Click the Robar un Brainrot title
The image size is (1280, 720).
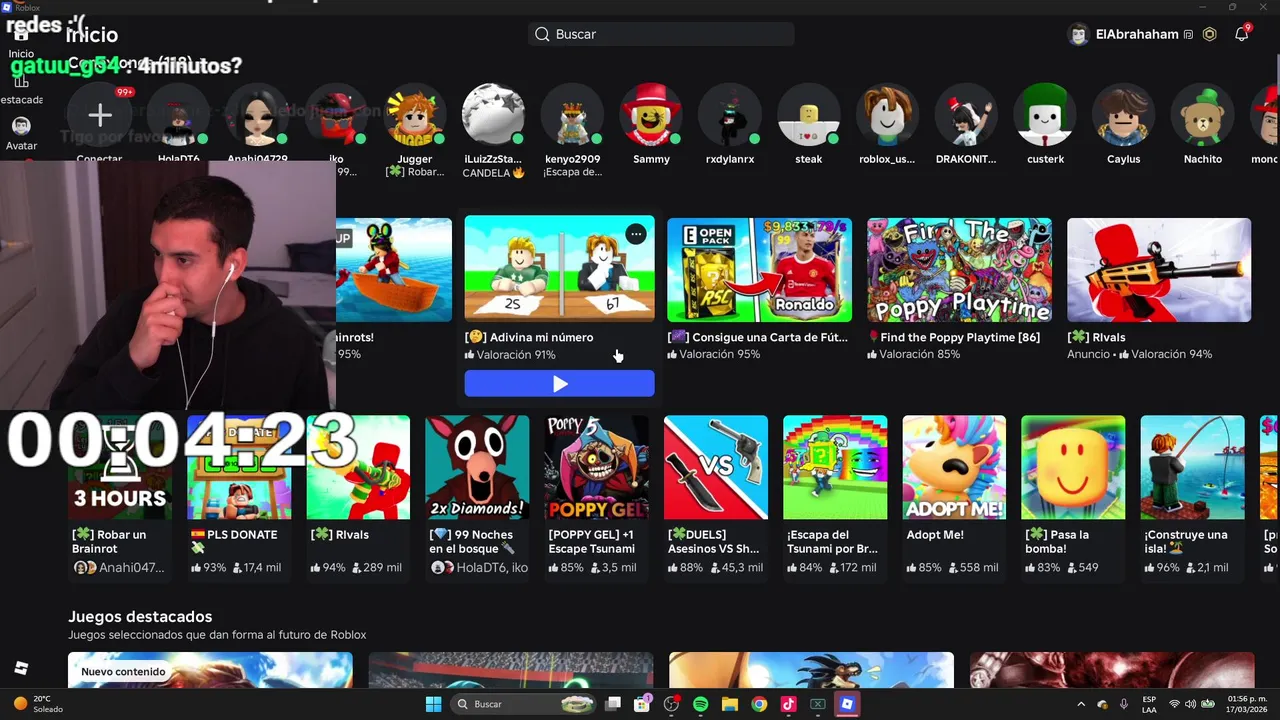click(109, 541)
